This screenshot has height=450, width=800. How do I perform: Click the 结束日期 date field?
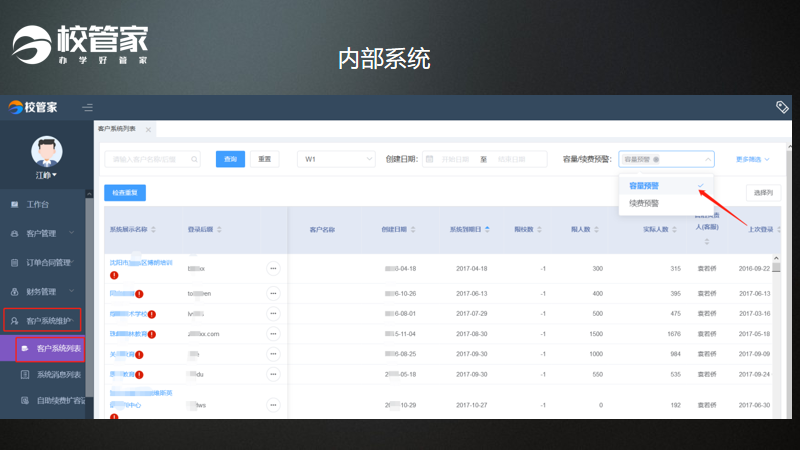pos(512,159)
